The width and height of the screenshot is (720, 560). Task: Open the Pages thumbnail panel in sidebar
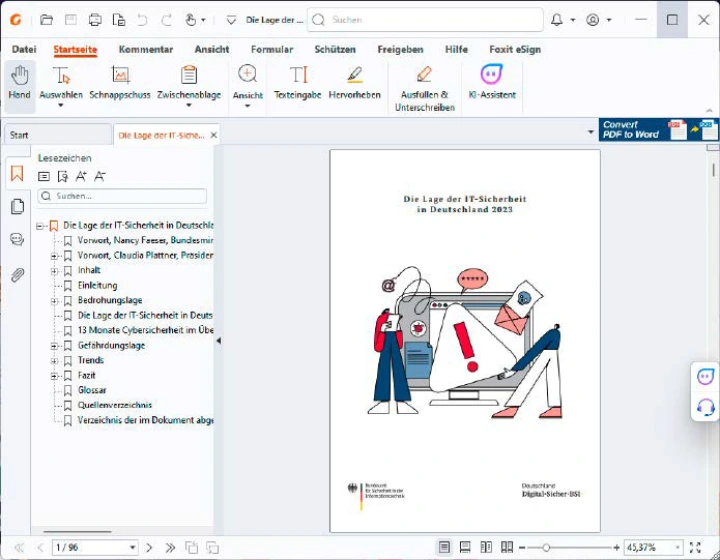point(17,207)
